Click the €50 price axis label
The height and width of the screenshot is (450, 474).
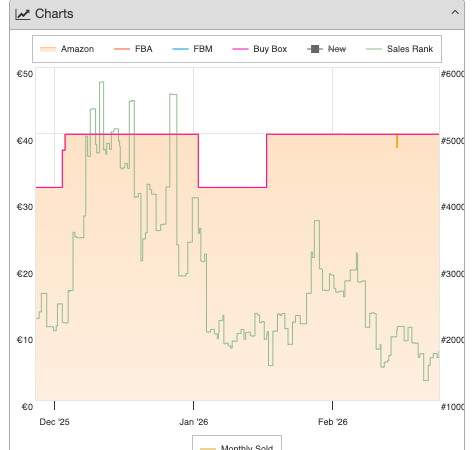point(25,74)
